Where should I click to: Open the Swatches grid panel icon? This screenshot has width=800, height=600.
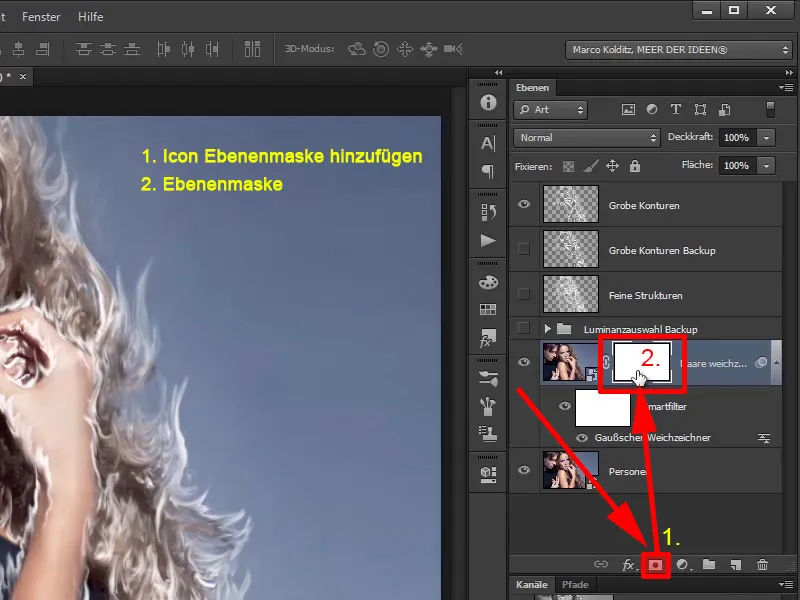[x=488, y=309]
